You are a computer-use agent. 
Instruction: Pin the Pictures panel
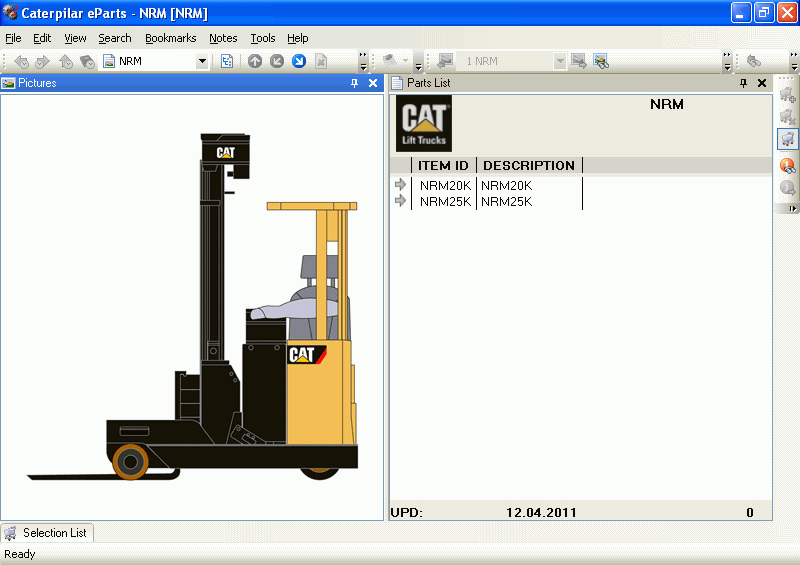(355, 83)
